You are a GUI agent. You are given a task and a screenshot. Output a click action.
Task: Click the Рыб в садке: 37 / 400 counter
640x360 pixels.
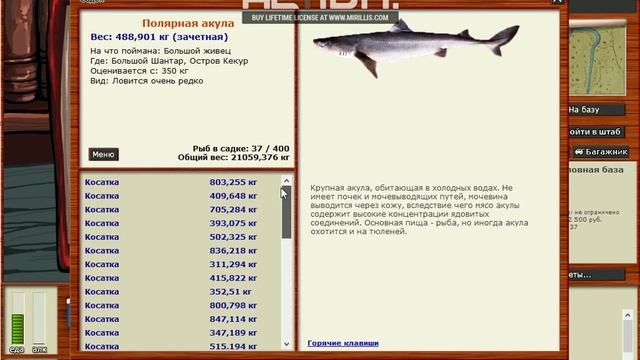point(241,149)
